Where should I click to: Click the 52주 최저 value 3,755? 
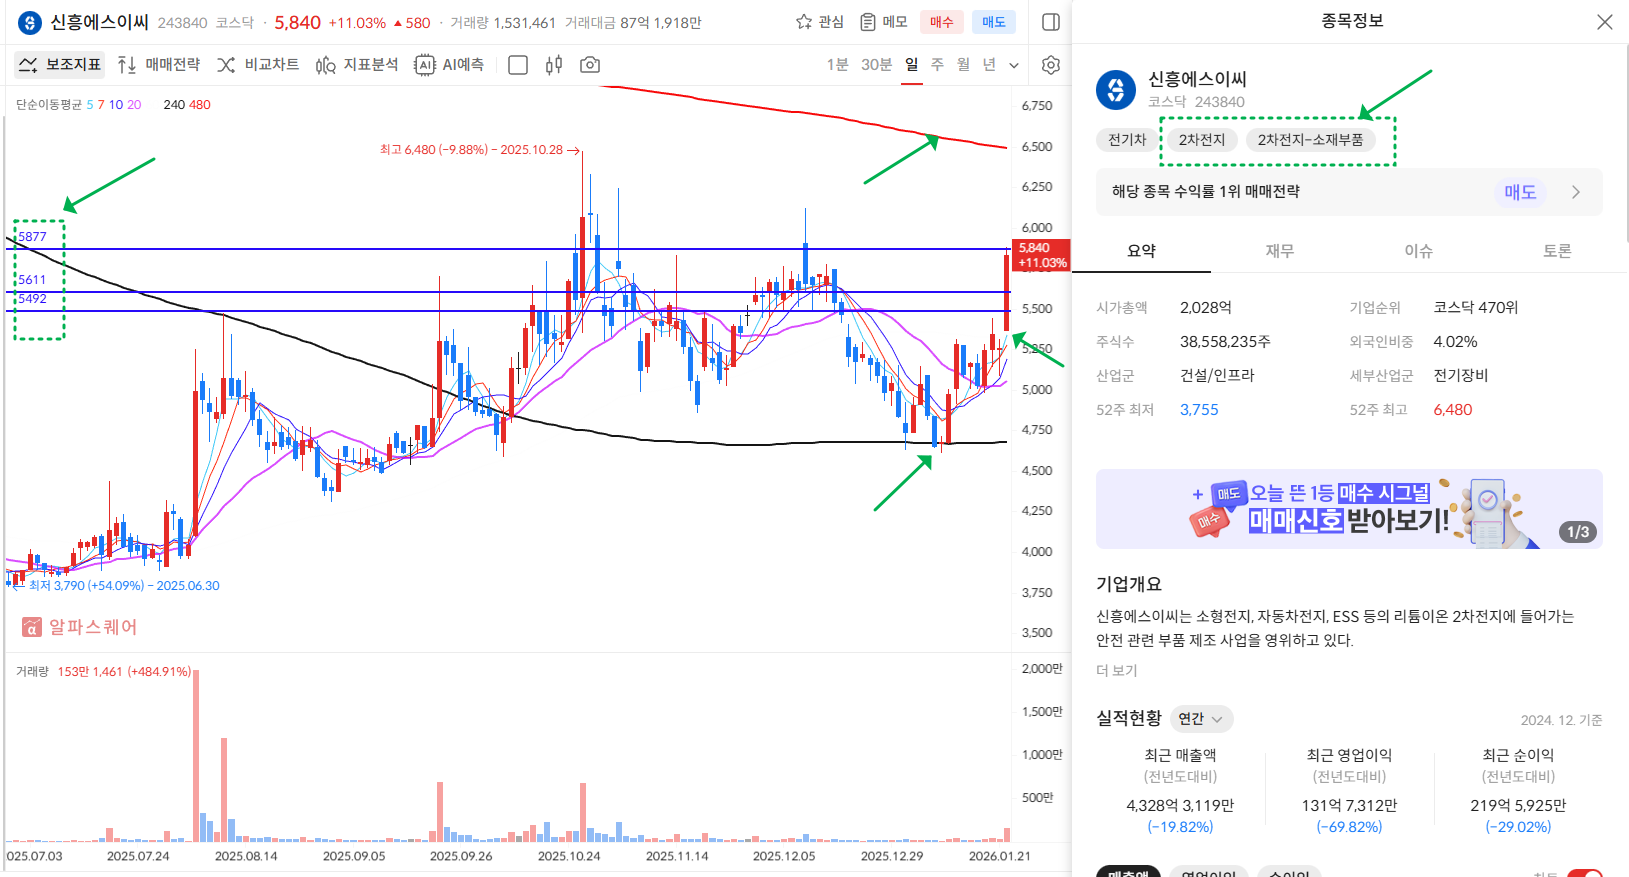[x=1199, y=410]
